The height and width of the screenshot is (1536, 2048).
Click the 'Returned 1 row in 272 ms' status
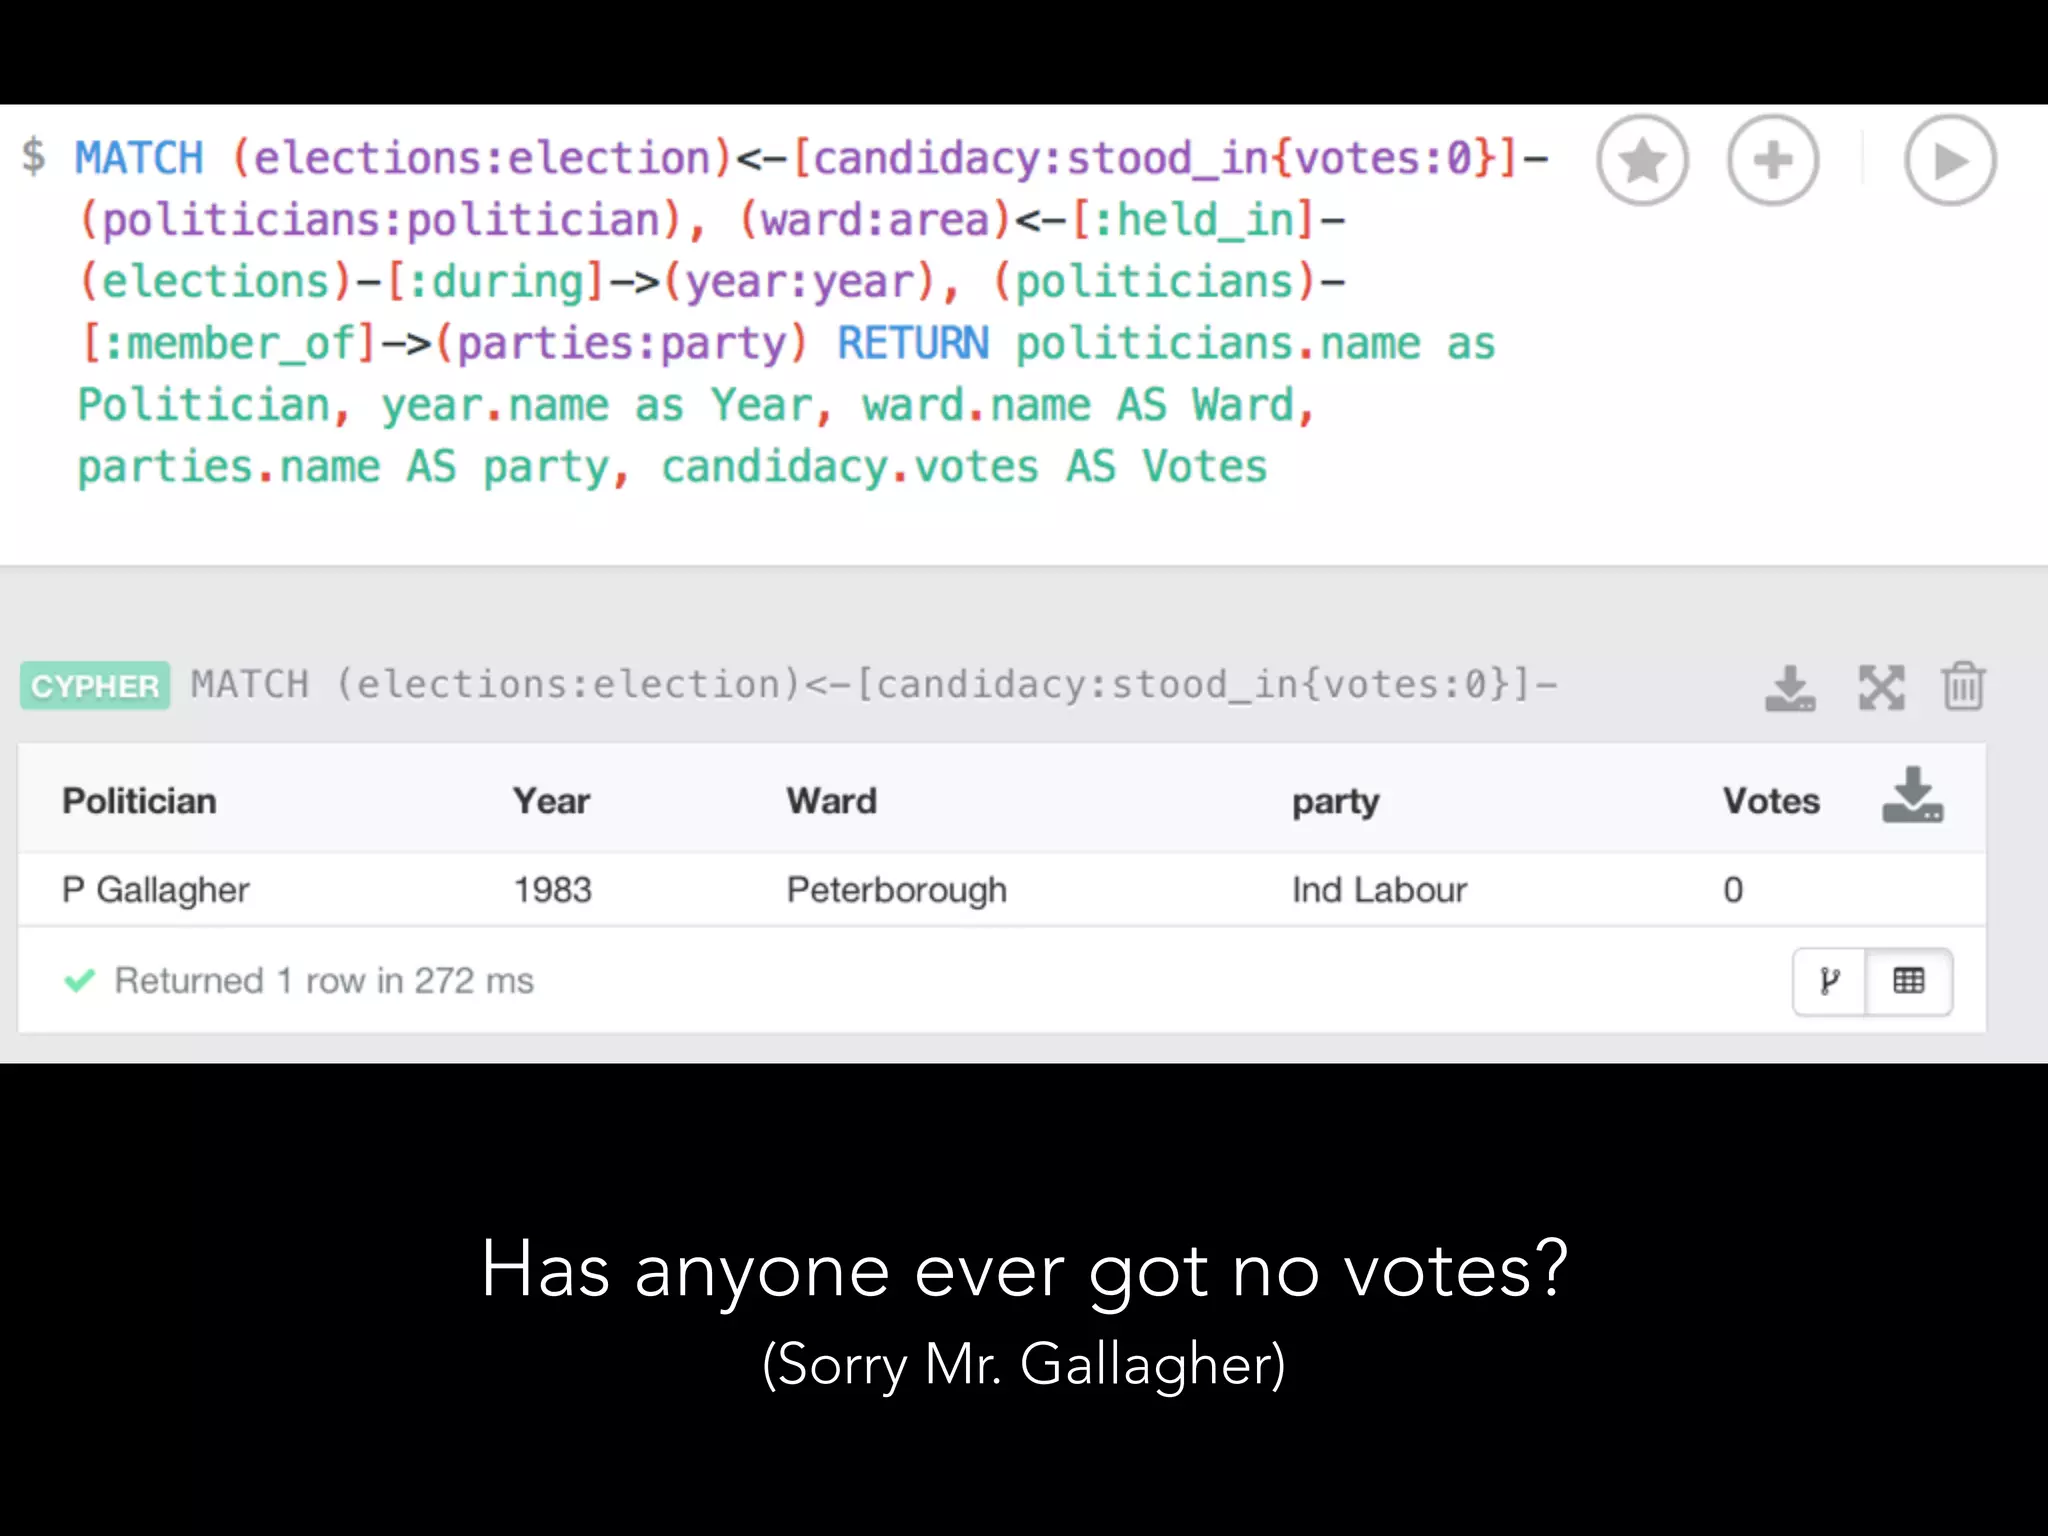coord(324,981)
